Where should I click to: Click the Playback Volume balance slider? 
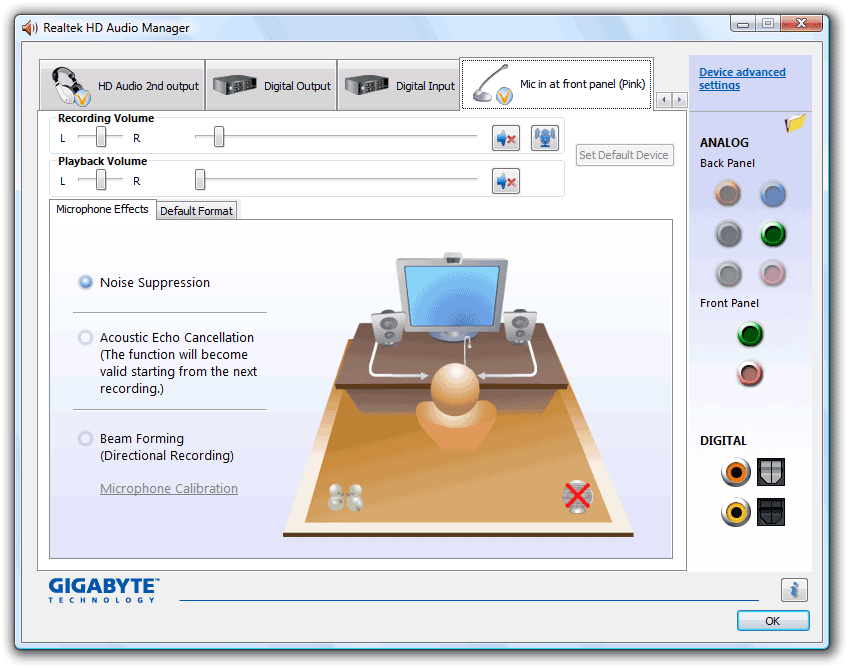point(101,180)
